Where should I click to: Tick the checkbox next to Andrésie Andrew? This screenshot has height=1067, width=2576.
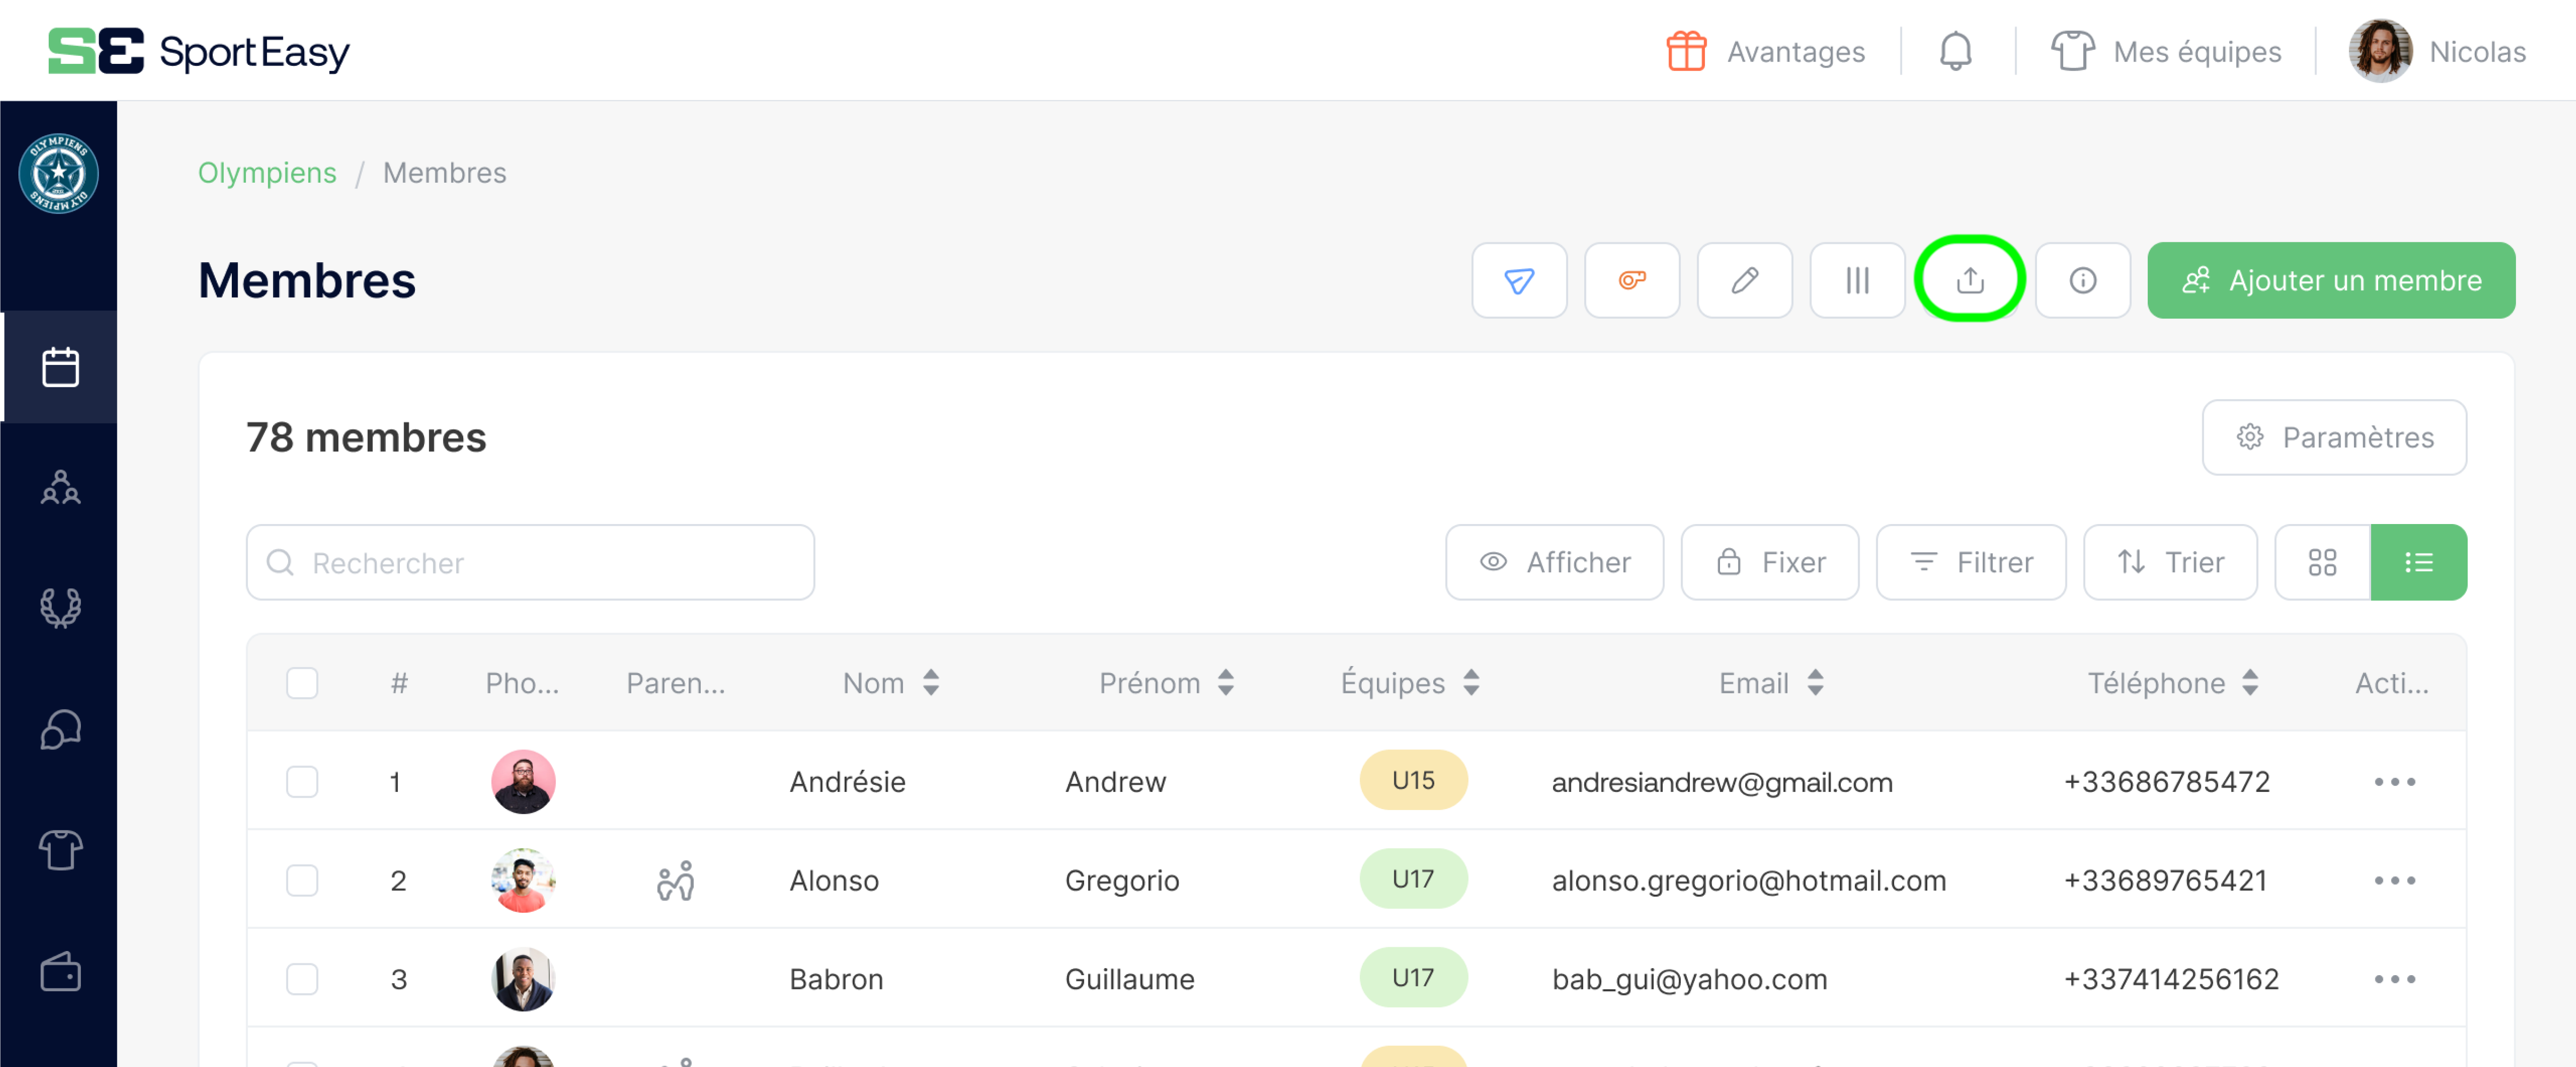coord(302,781)
